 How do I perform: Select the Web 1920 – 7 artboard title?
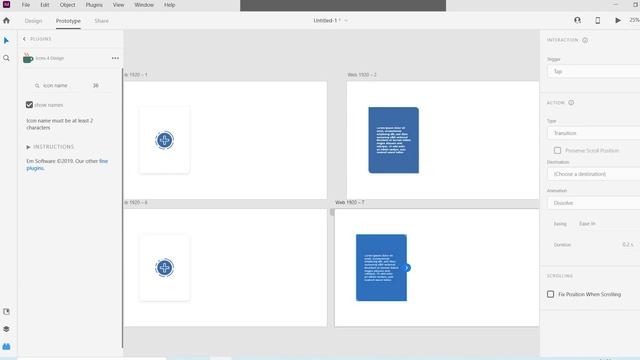tap(349, 202)
